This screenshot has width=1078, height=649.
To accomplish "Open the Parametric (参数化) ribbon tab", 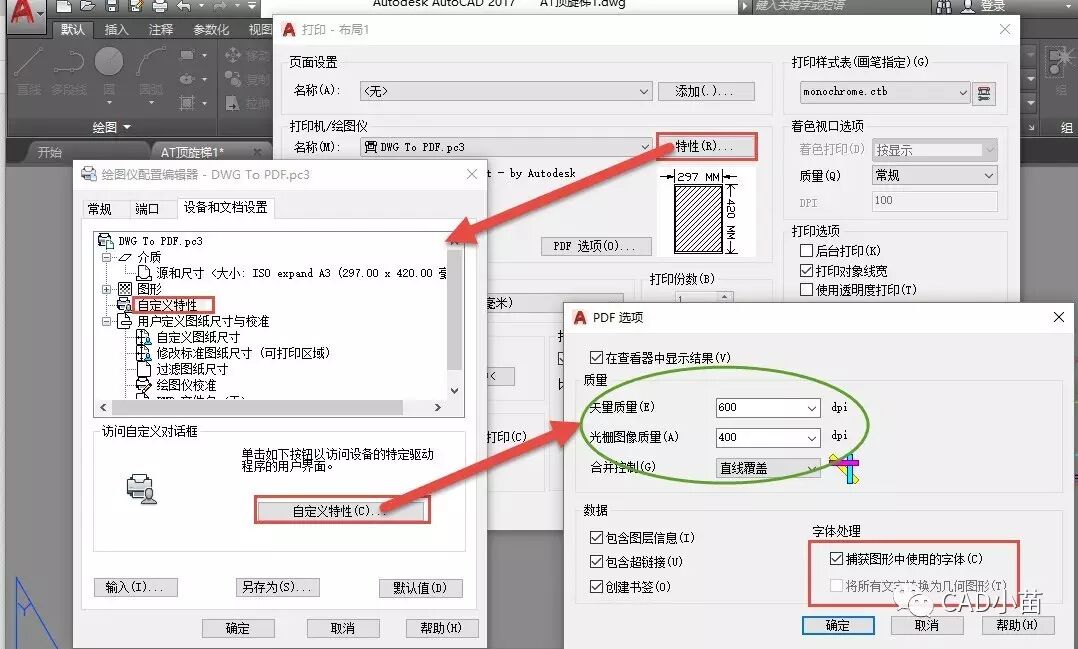I will [x=211, y=30].
